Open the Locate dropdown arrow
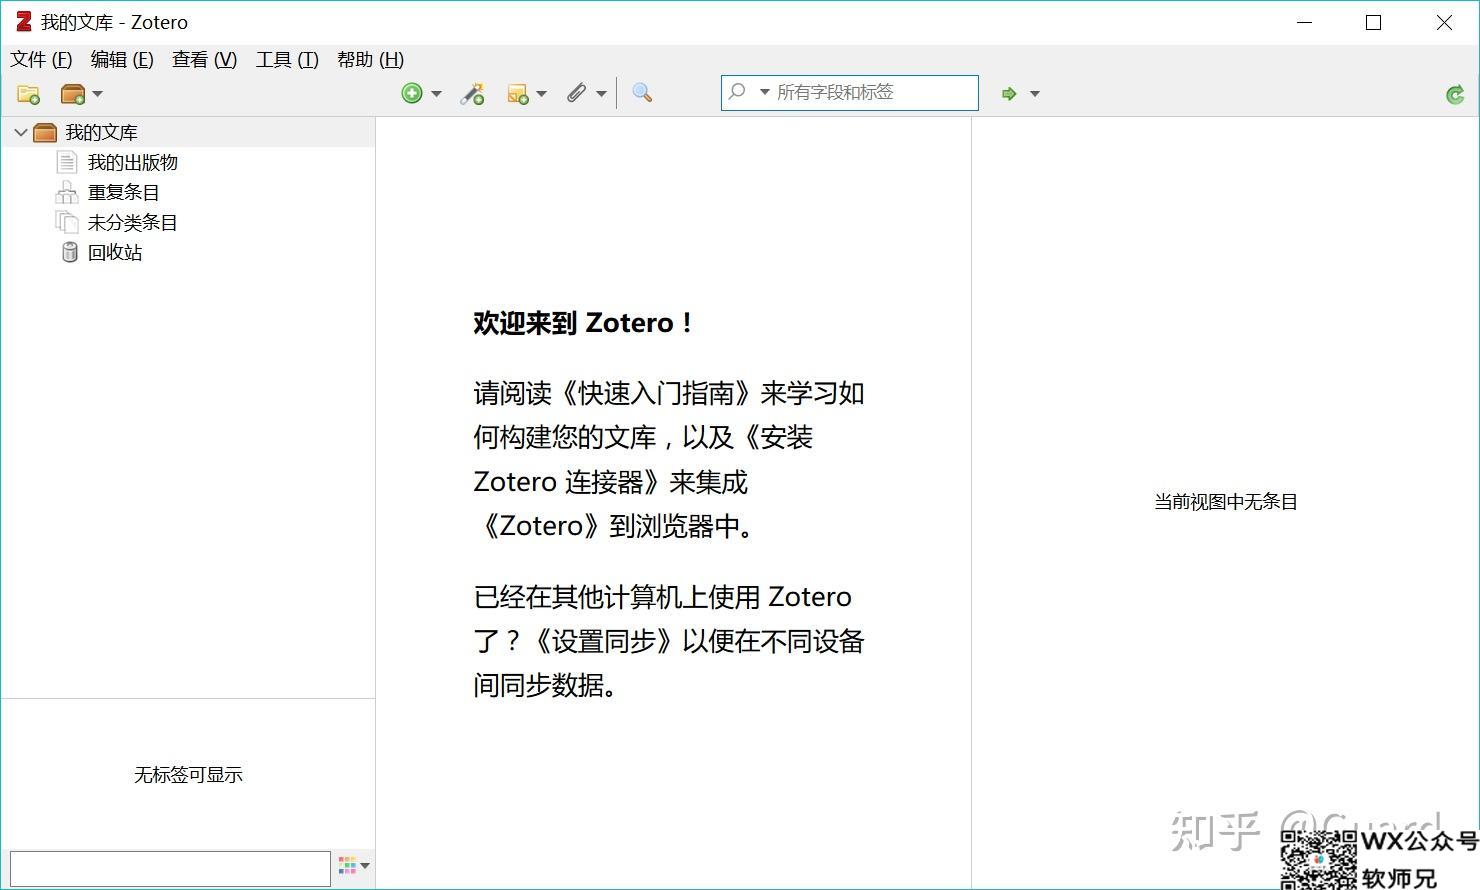The width and height of the screenshot is (1480, 890). tap(1035, 94)
